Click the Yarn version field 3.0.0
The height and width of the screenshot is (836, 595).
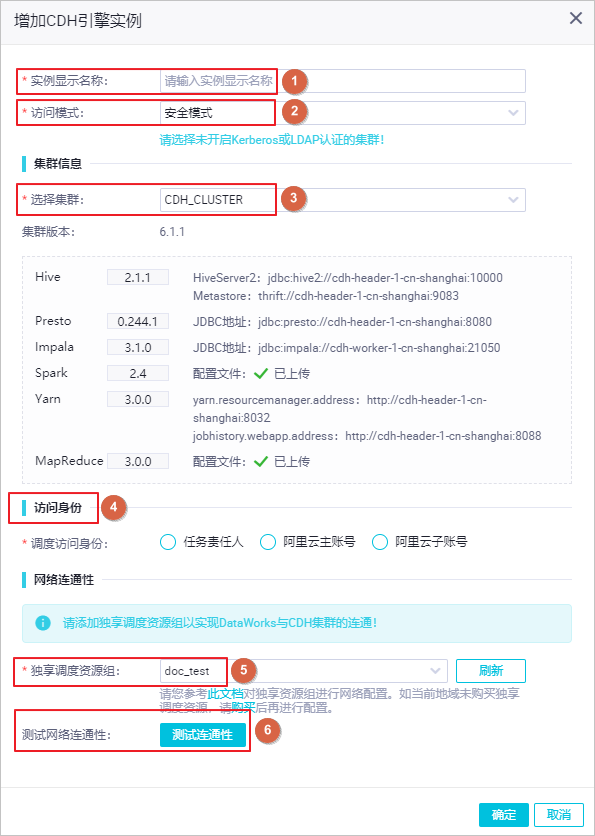[x=138, y=399]
